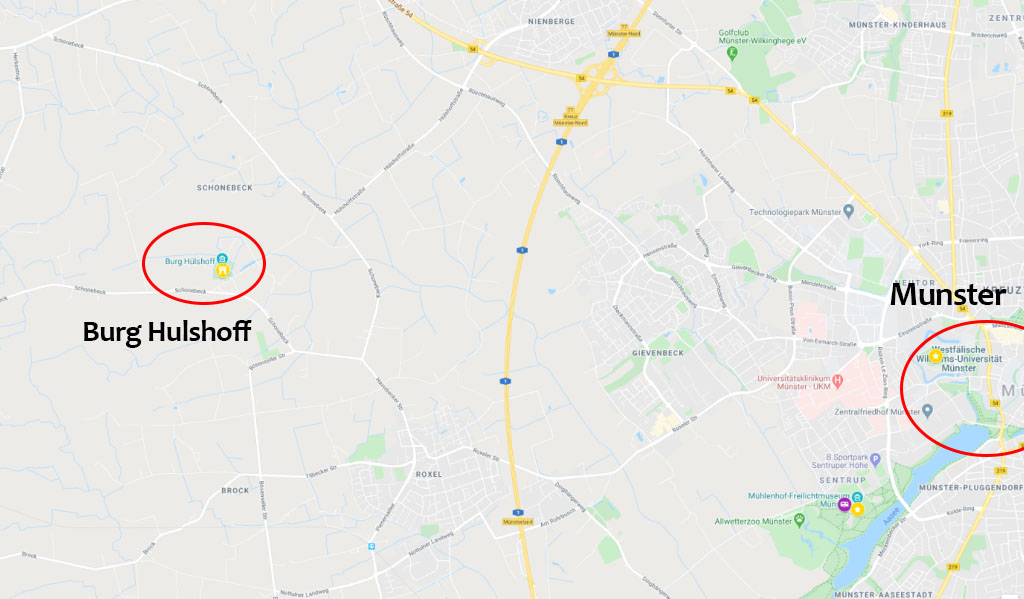Select the Schonebeck area label
The height and width of the screenshot is (599, 1024).
tap(225, 187)
